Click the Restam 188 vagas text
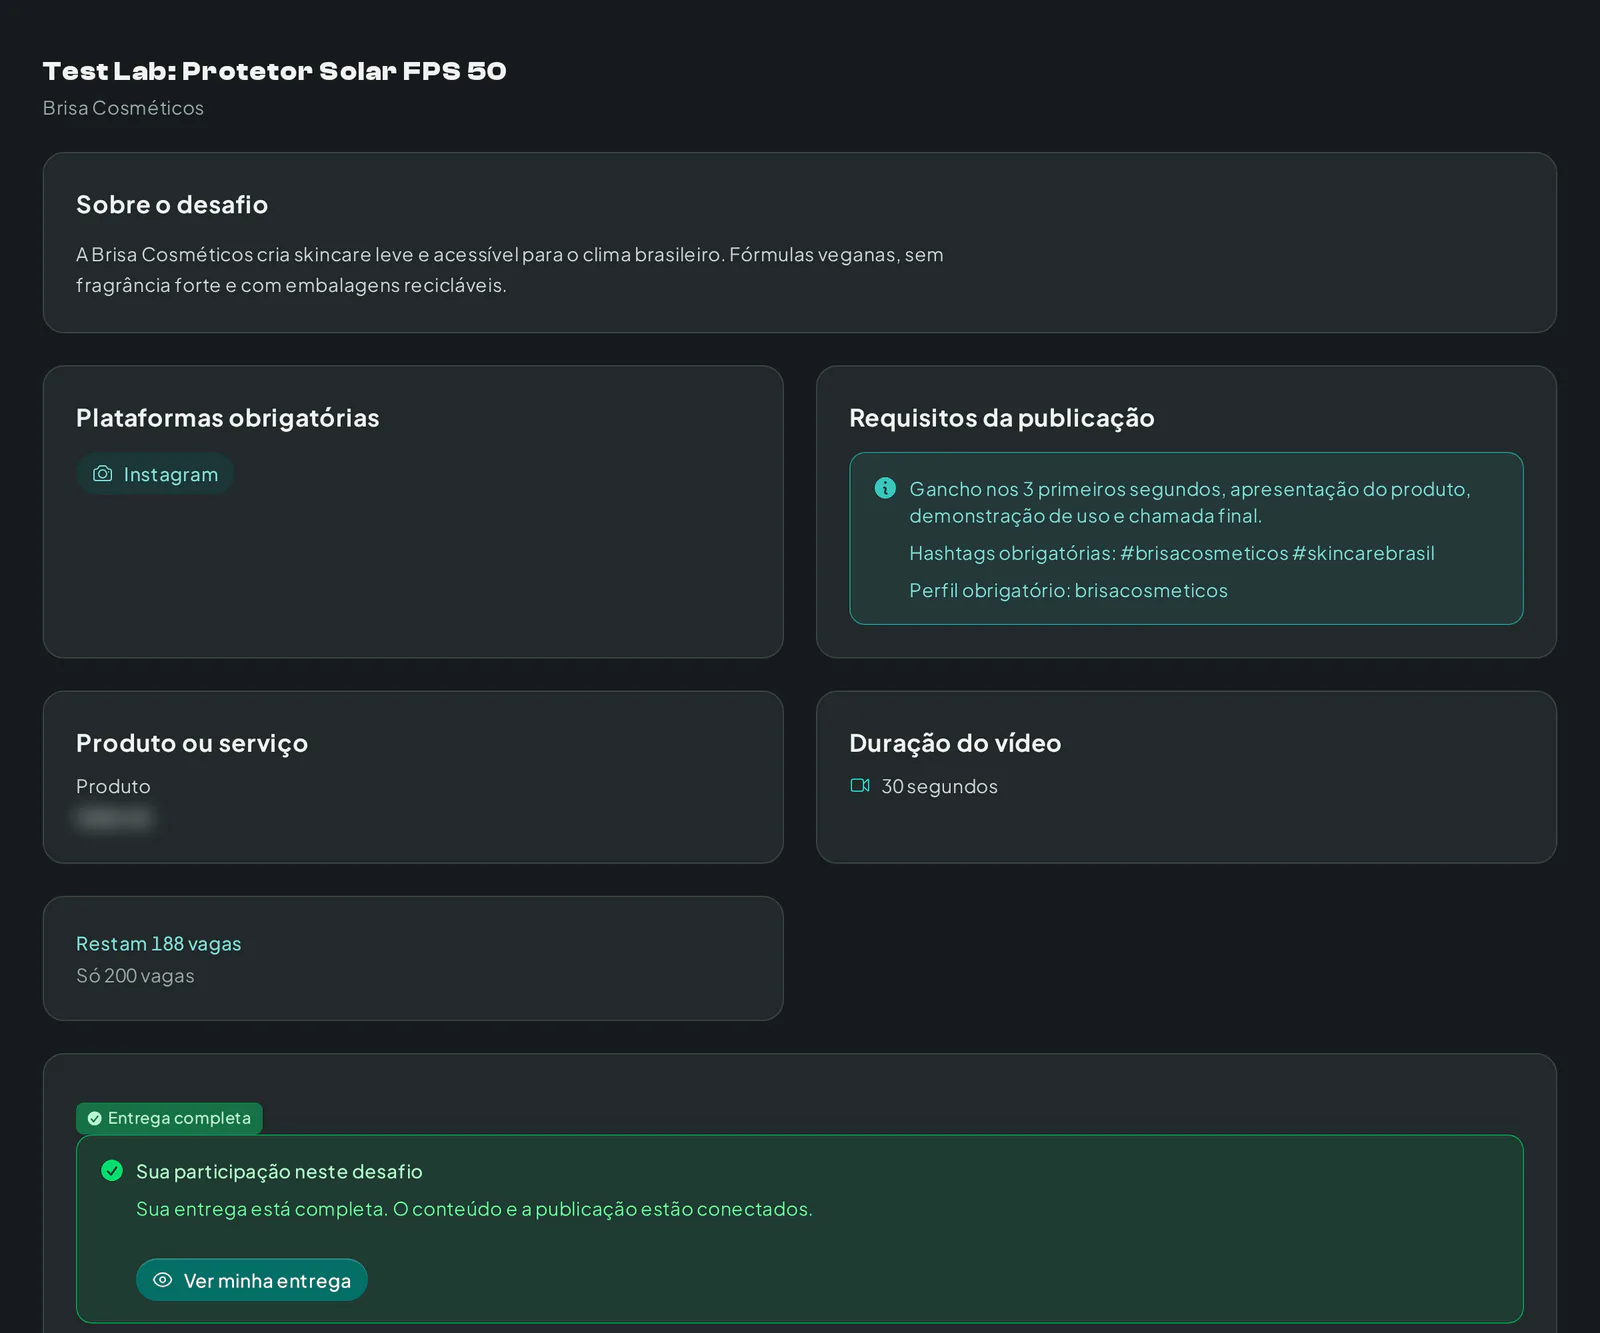Viewport: 1600px width, 1333px height. click(159, 944)
